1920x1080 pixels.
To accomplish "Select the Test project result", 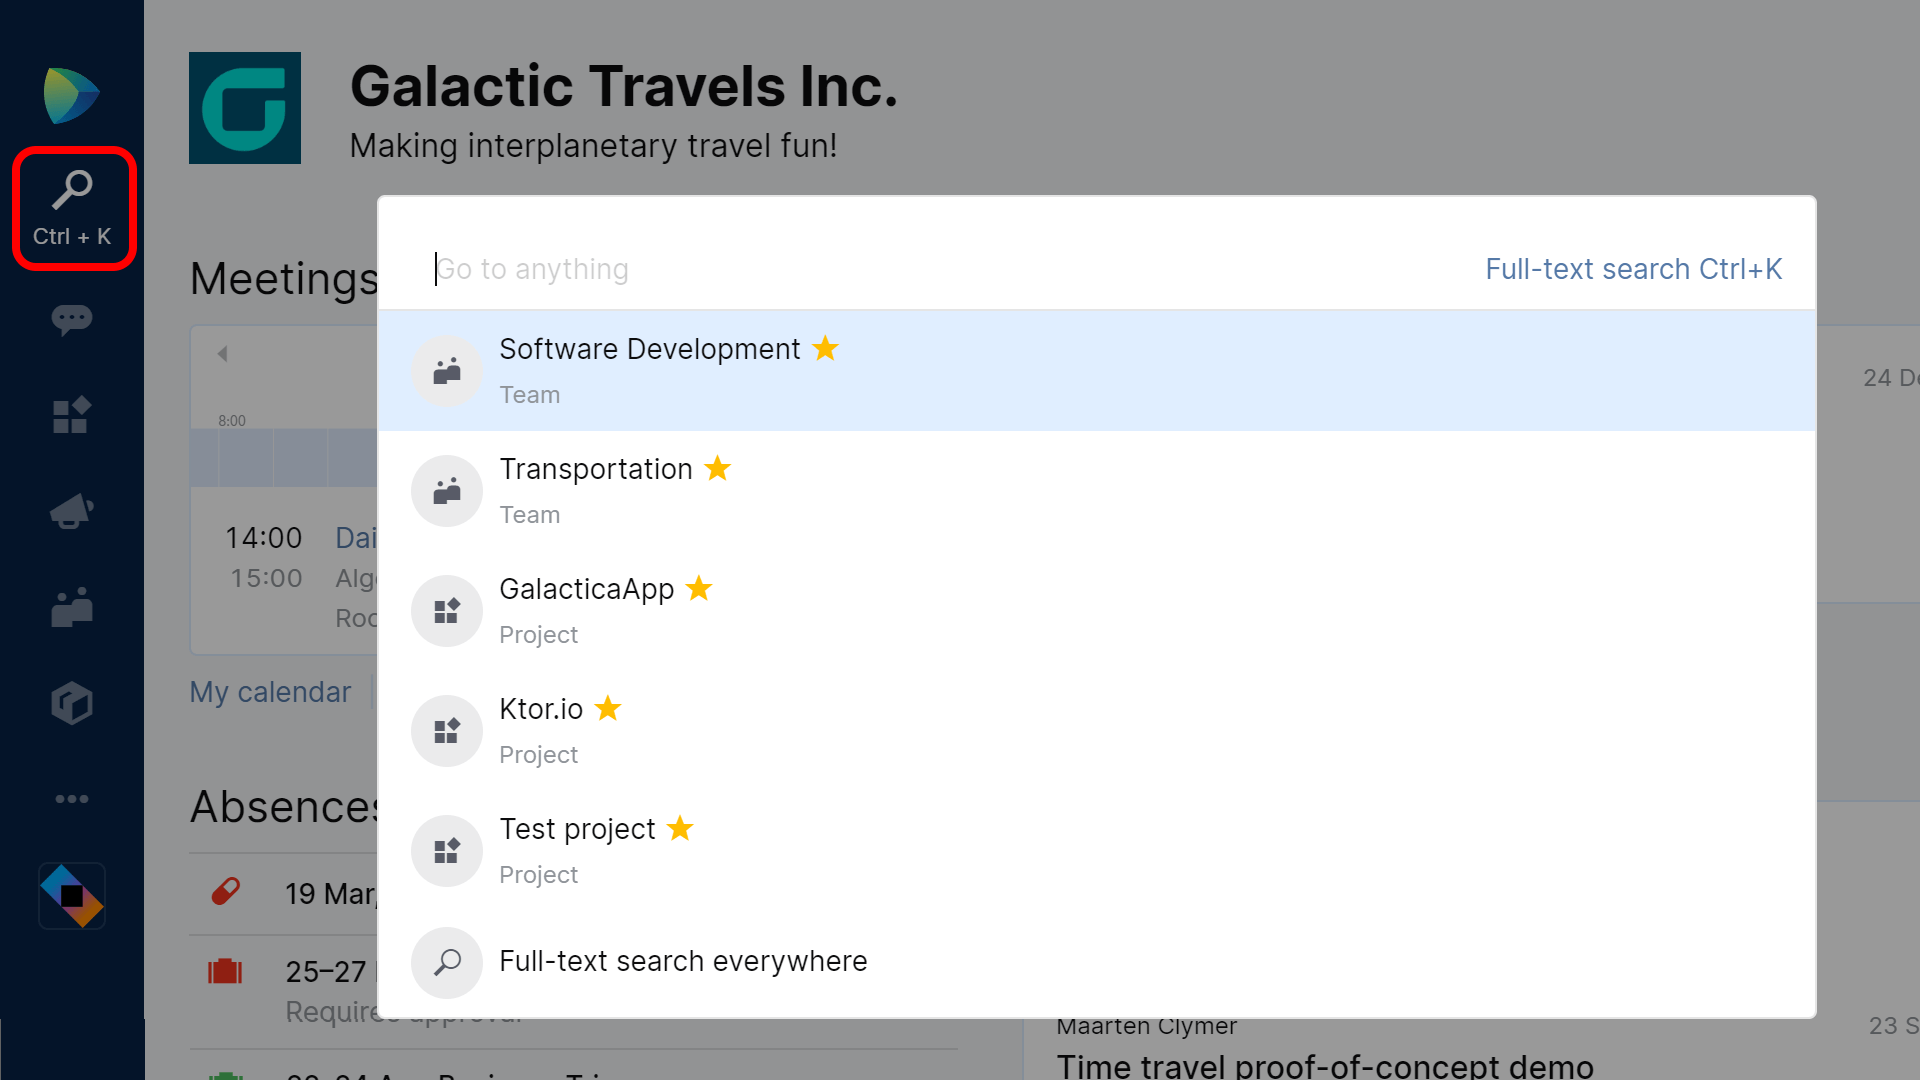I will click(x=1097, y=851).
